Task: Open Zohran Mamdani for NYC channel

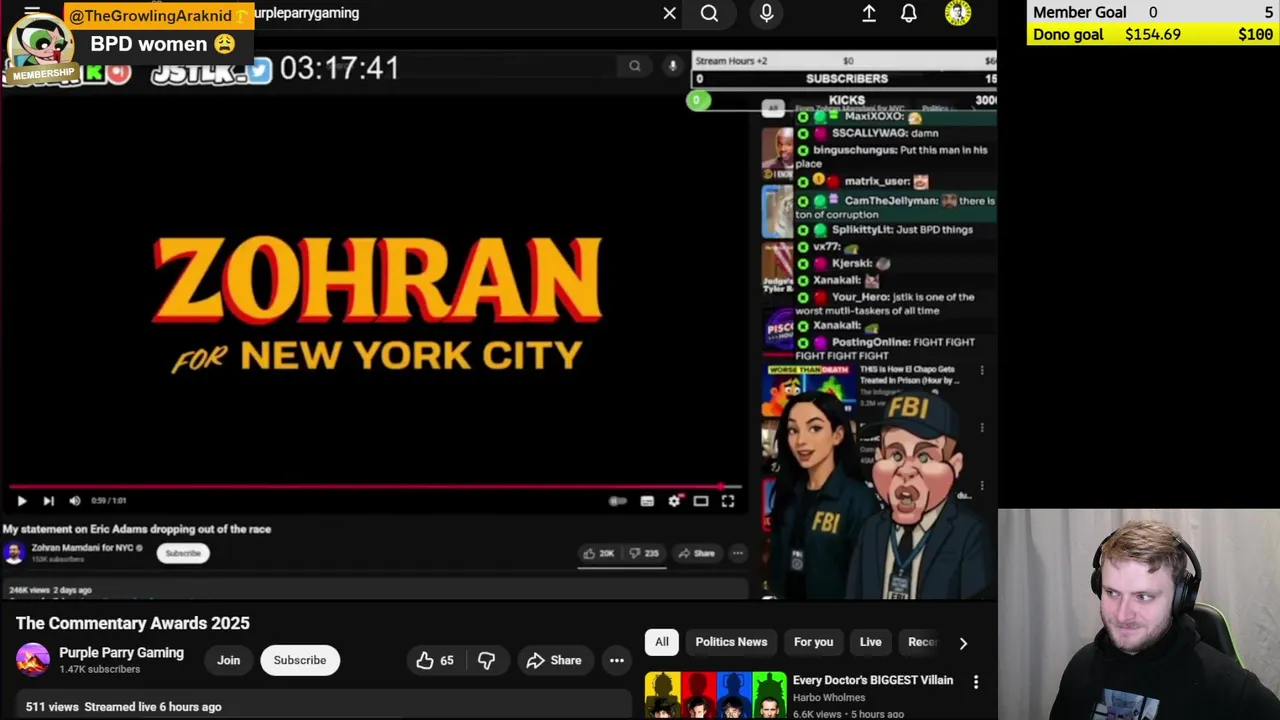Action: (86, 548)
